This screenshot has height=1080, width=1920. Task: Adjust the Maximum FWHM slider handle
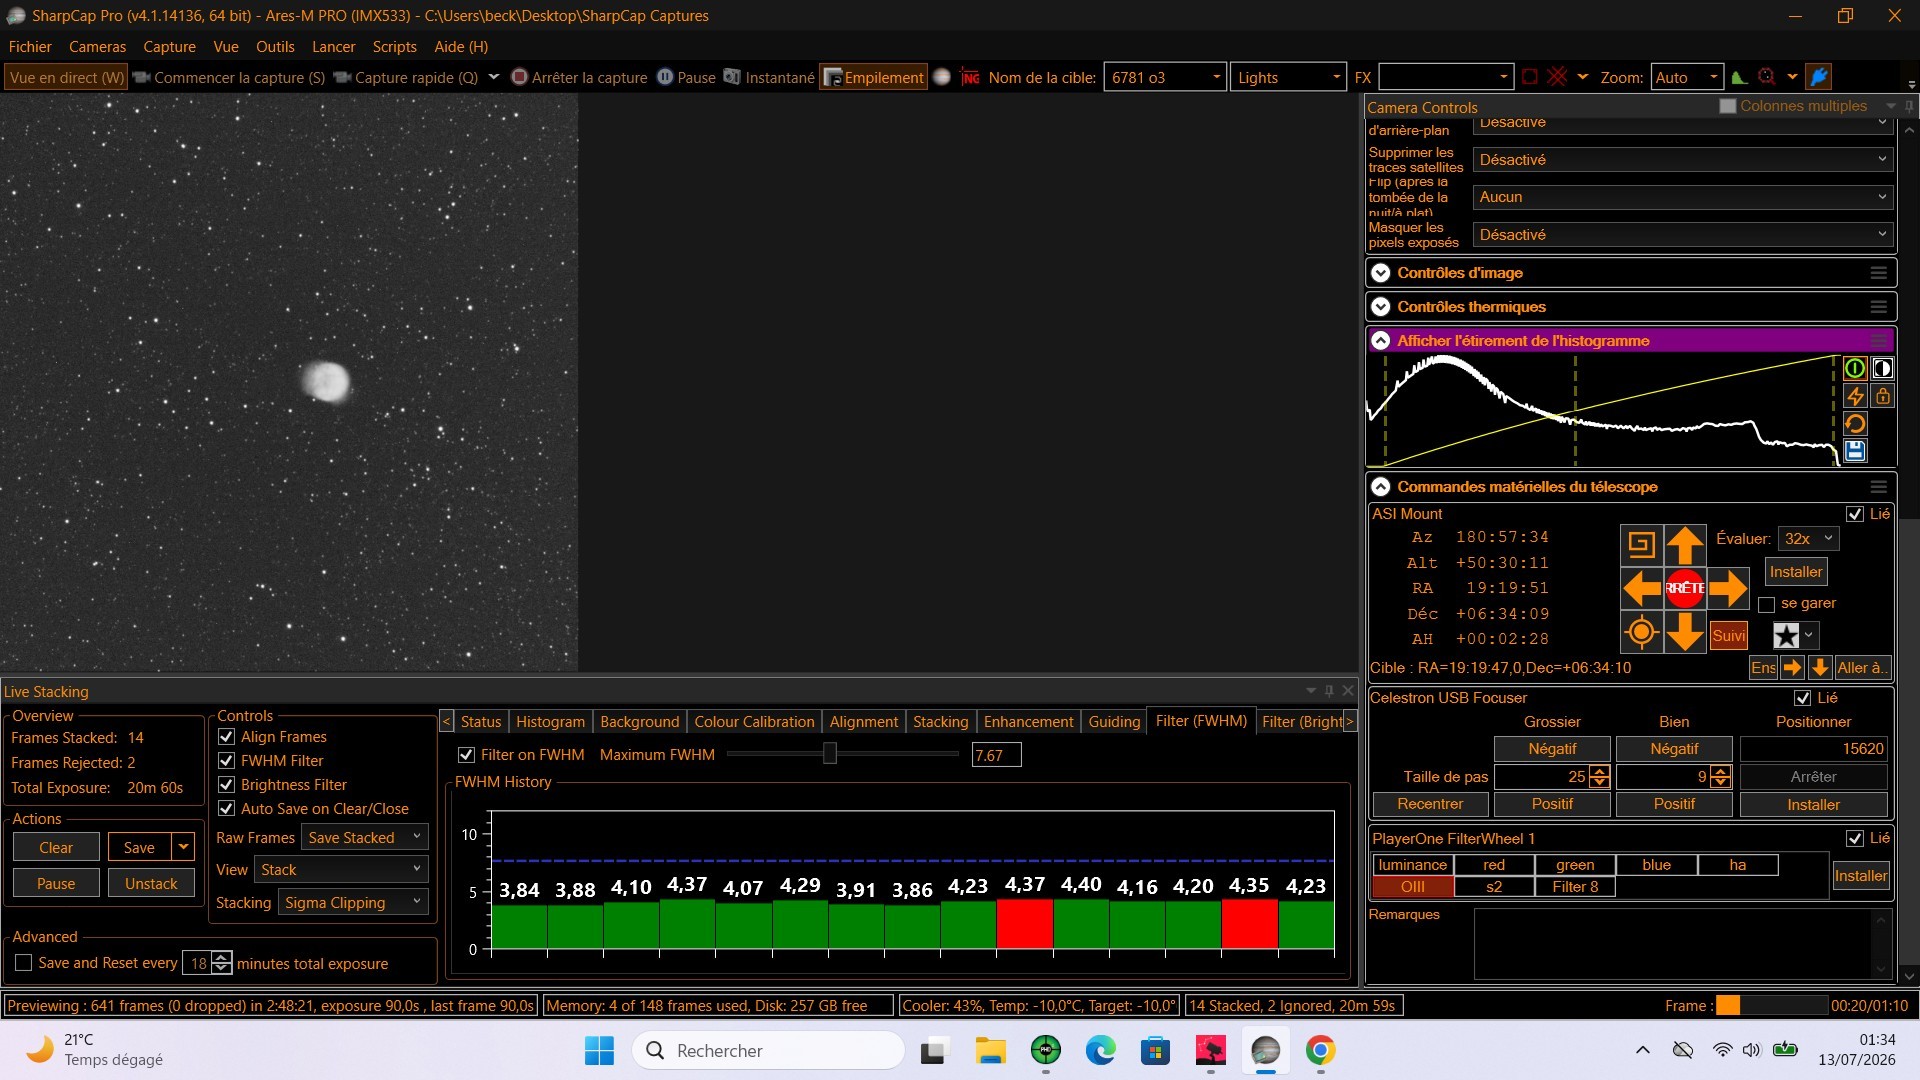click(829, 754)
